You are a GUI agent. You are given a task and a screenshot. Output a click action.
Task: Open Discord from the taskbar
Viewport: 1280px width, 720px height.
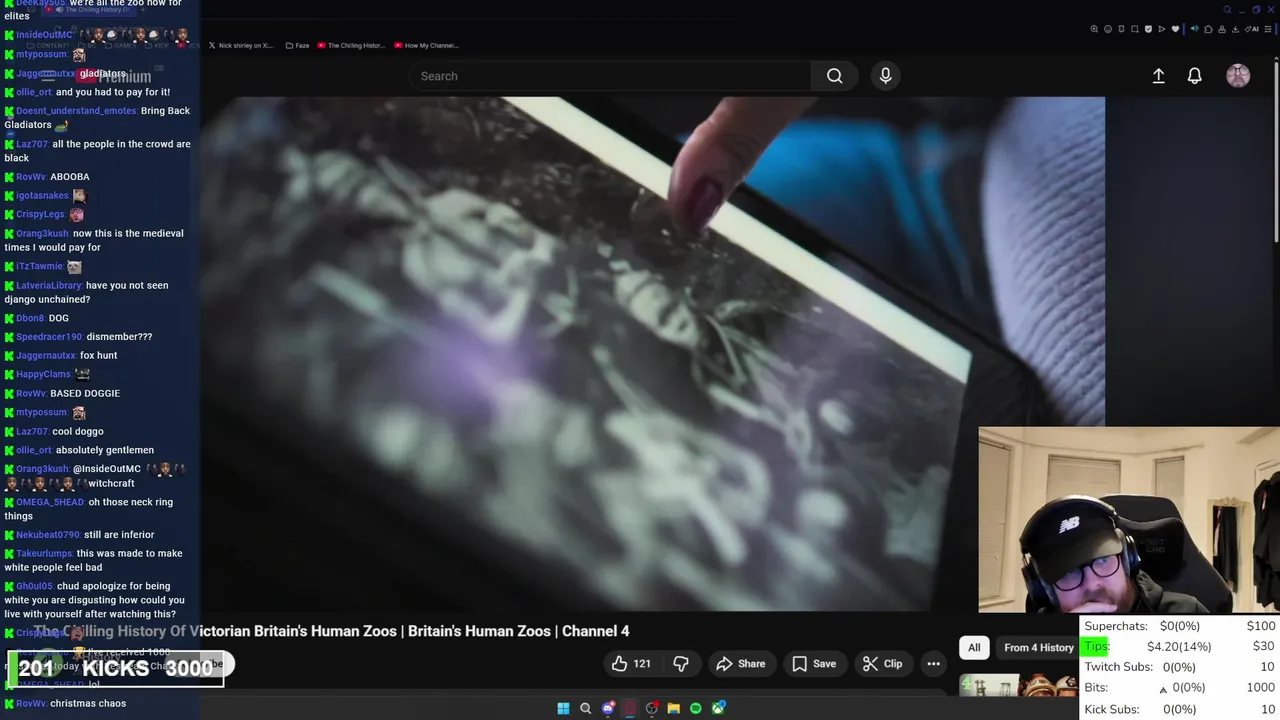pyautogui.click(x=608, y=708)
